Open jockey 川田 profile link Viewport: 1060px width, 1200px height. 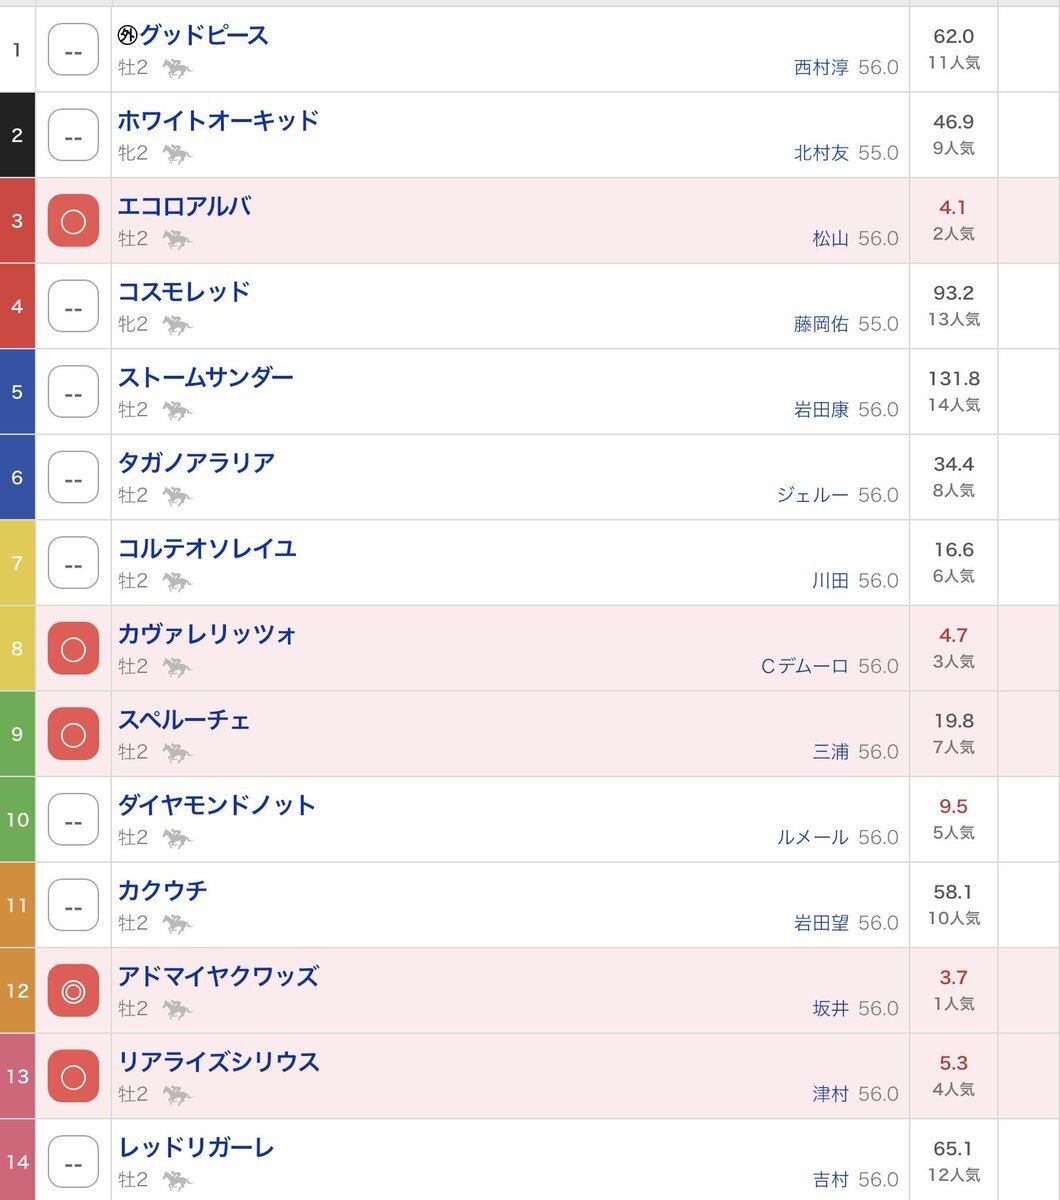830,581
